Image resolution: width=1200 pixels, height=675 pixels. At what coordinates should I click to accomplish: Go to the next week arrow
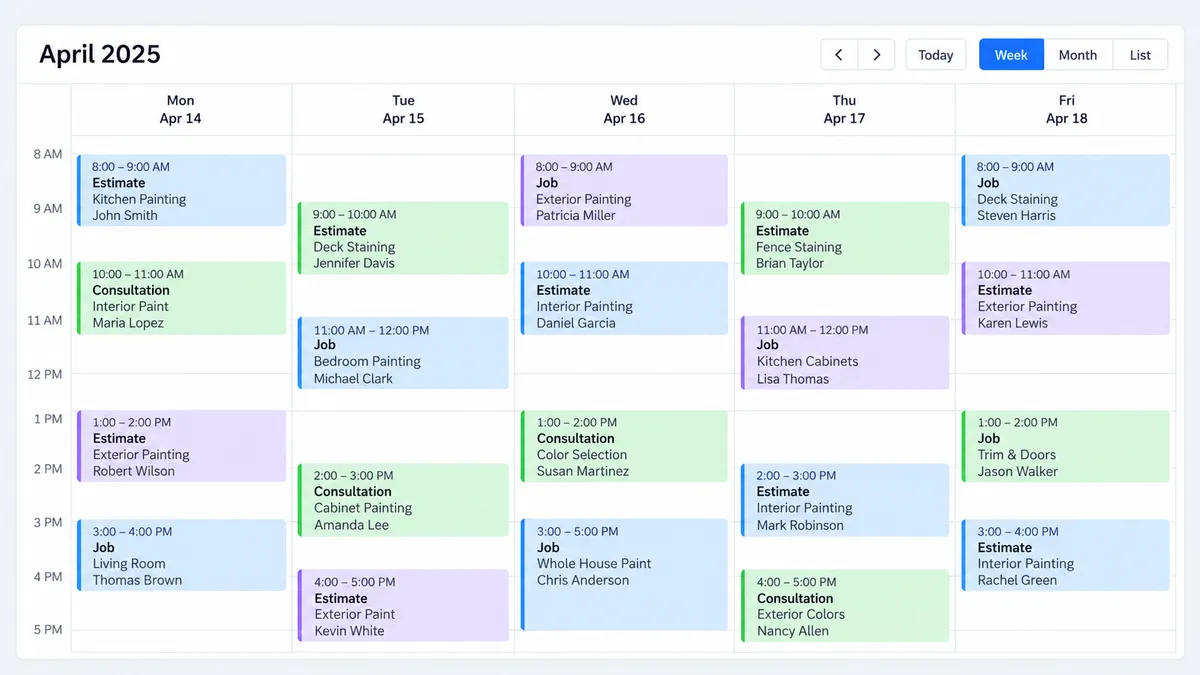[x=877, y=55]
